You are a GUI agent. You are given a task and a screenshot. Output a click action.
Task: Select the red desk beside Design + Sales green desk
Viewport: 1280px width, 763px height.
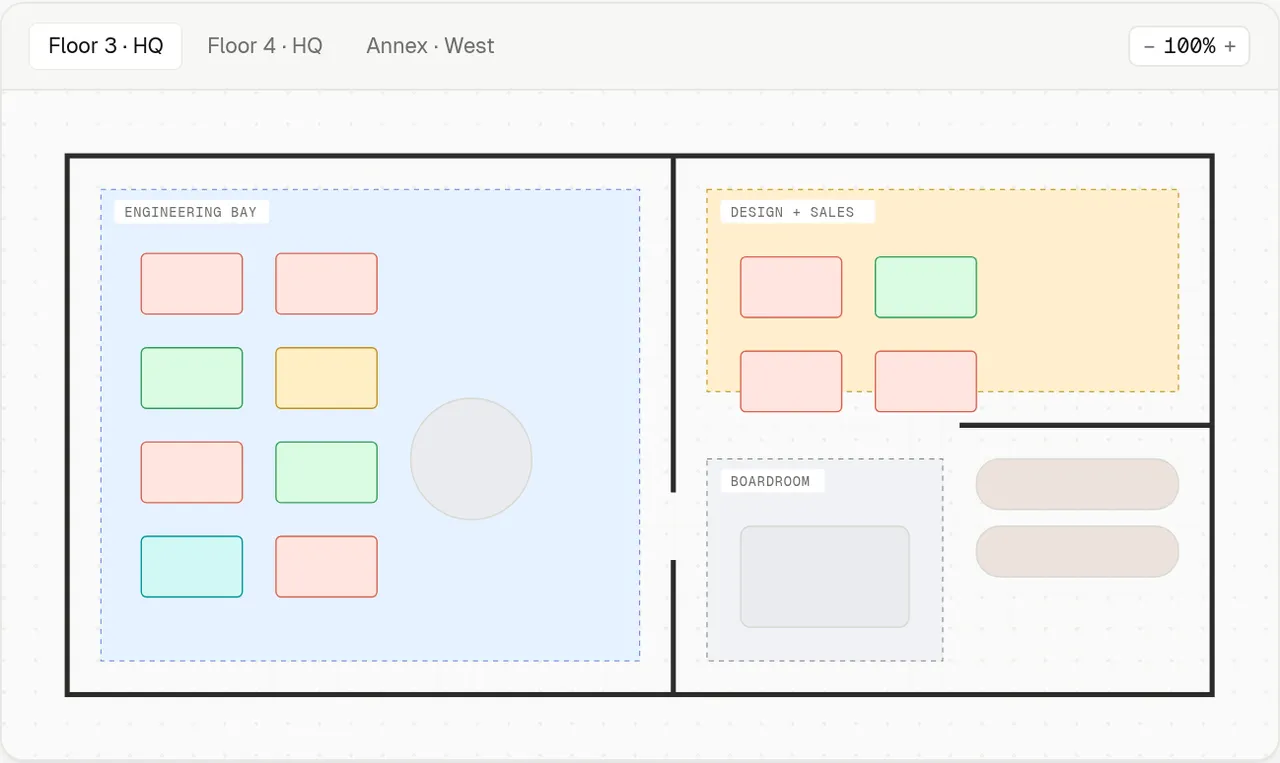tap(791, 287)
